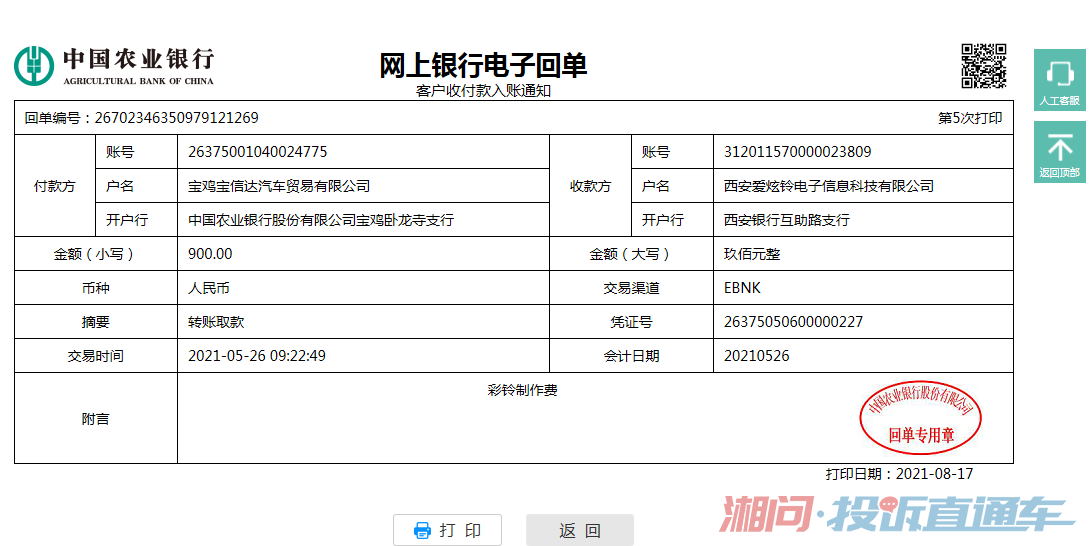Select payee name 西安爱炫铃电子信息科技有限公司
Image resolution: width=1090 pixels, height=546 pixels.
pos(829,186)
